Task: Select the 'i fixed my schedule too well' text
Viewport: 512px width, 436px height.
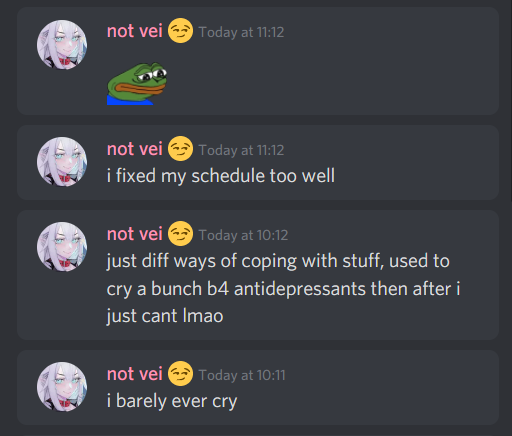Action: pos(221,176)
